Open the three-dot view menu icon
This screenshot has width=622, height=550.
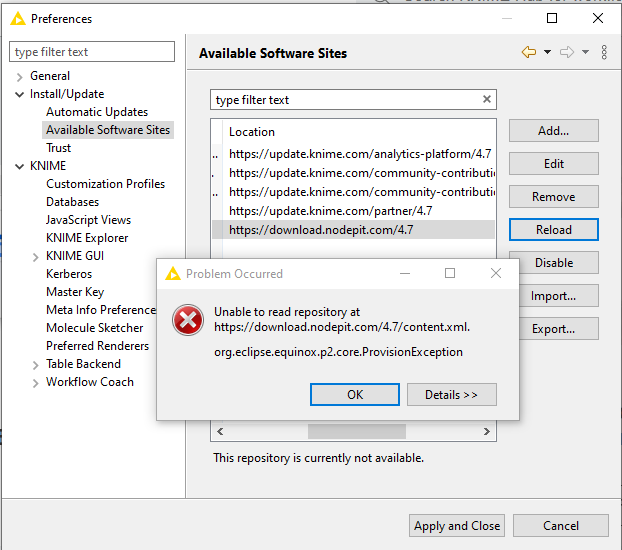click(604, 52)
